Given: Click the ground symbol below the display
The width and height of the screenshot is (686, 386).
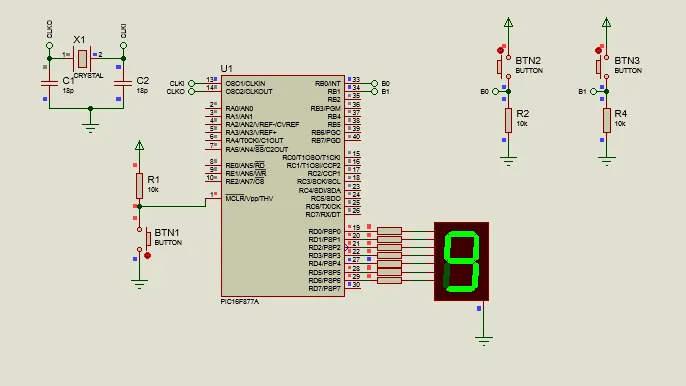Looking at the screenshot, I should pyautogui.click(x=483, y=340).
